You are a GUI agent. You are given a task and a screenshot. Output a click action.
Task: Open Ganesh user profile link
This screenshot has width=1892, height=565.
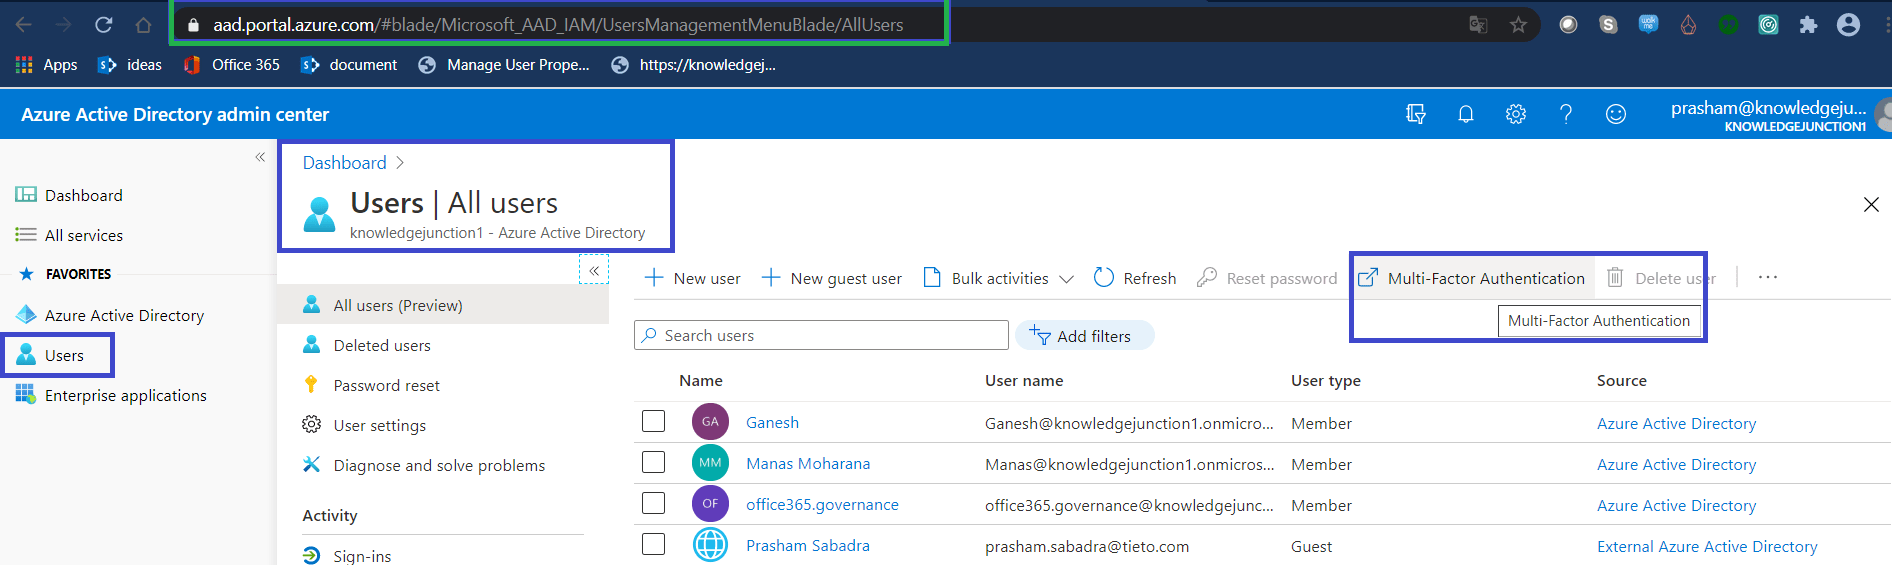click(x=772, y=422)
